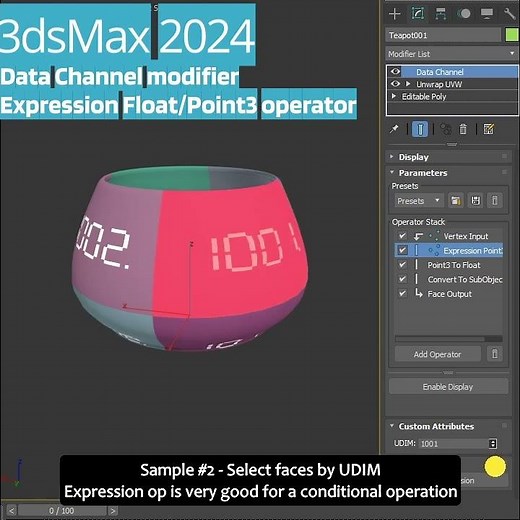The width and height of the screenshot is (520, 520).
Task: Click the Face Output arrow icon
Action: (419, 293)
